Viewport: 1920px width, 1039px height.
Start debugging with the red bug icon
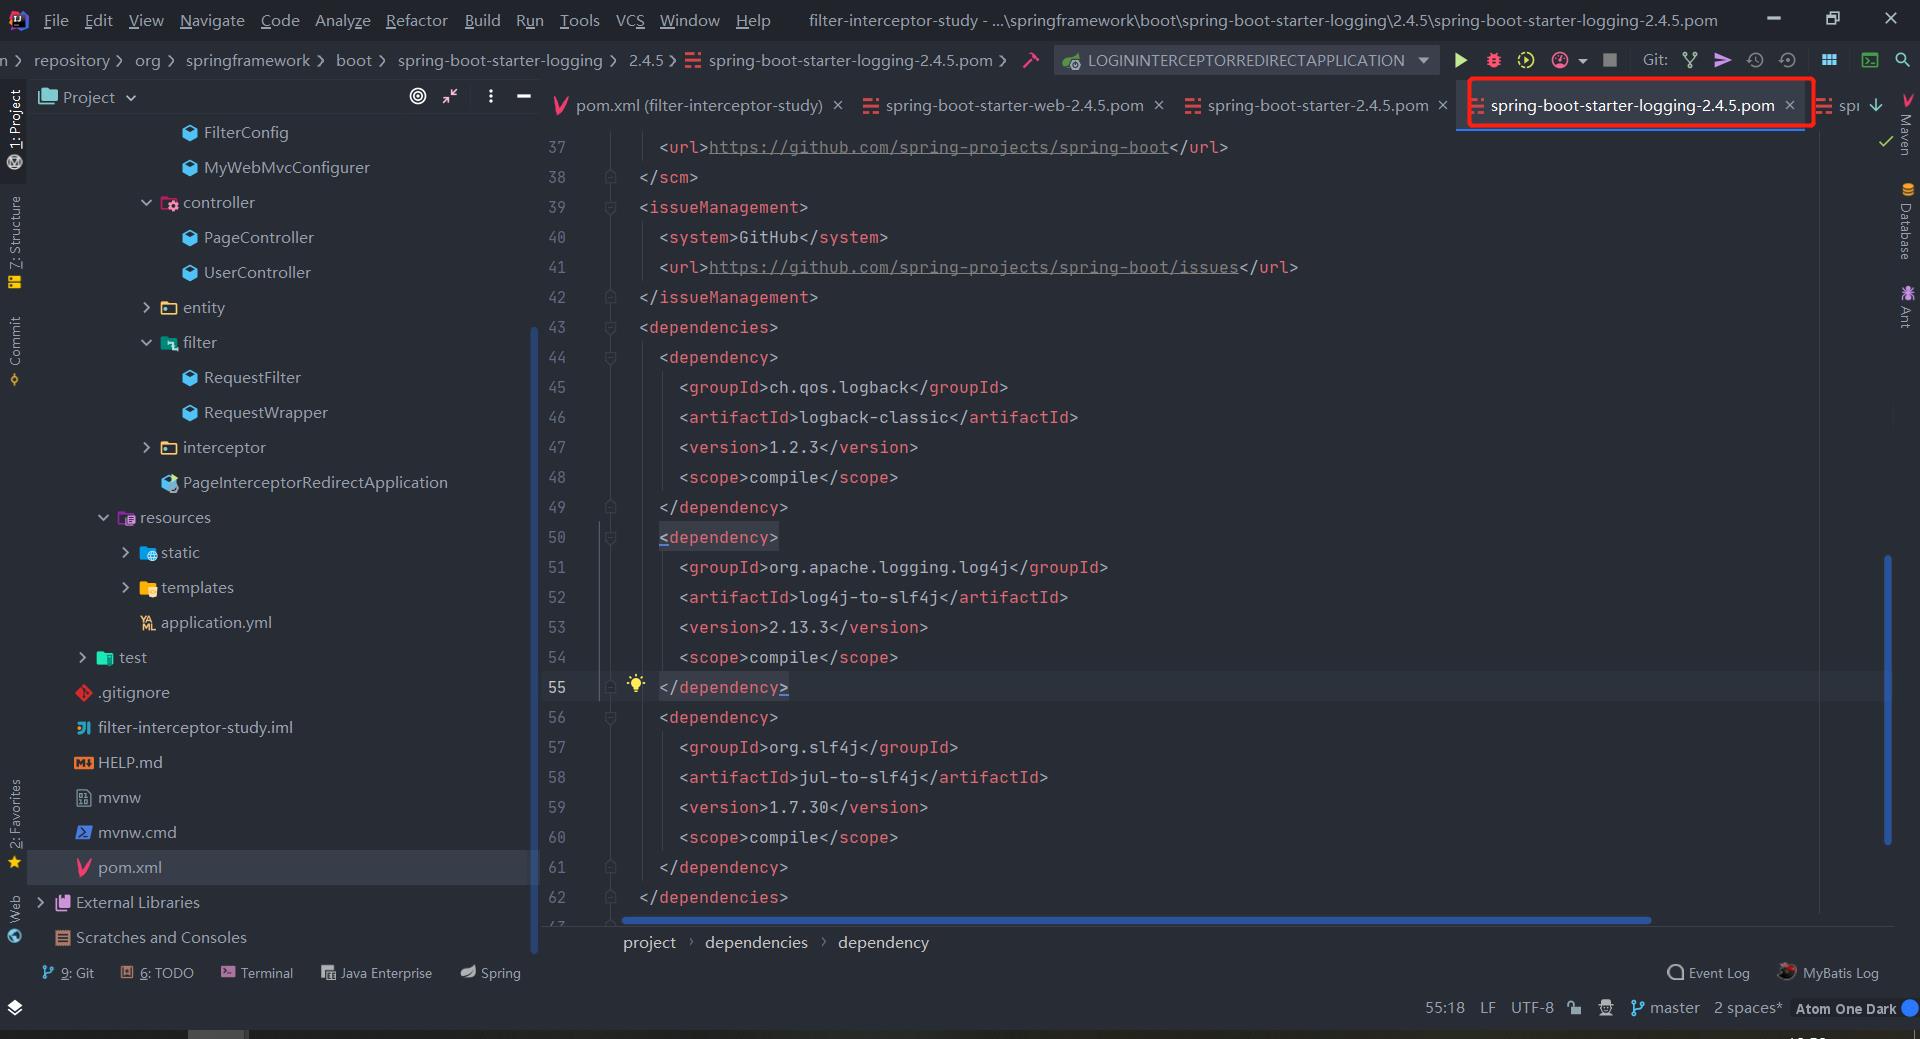click(x=1493, y=60)
